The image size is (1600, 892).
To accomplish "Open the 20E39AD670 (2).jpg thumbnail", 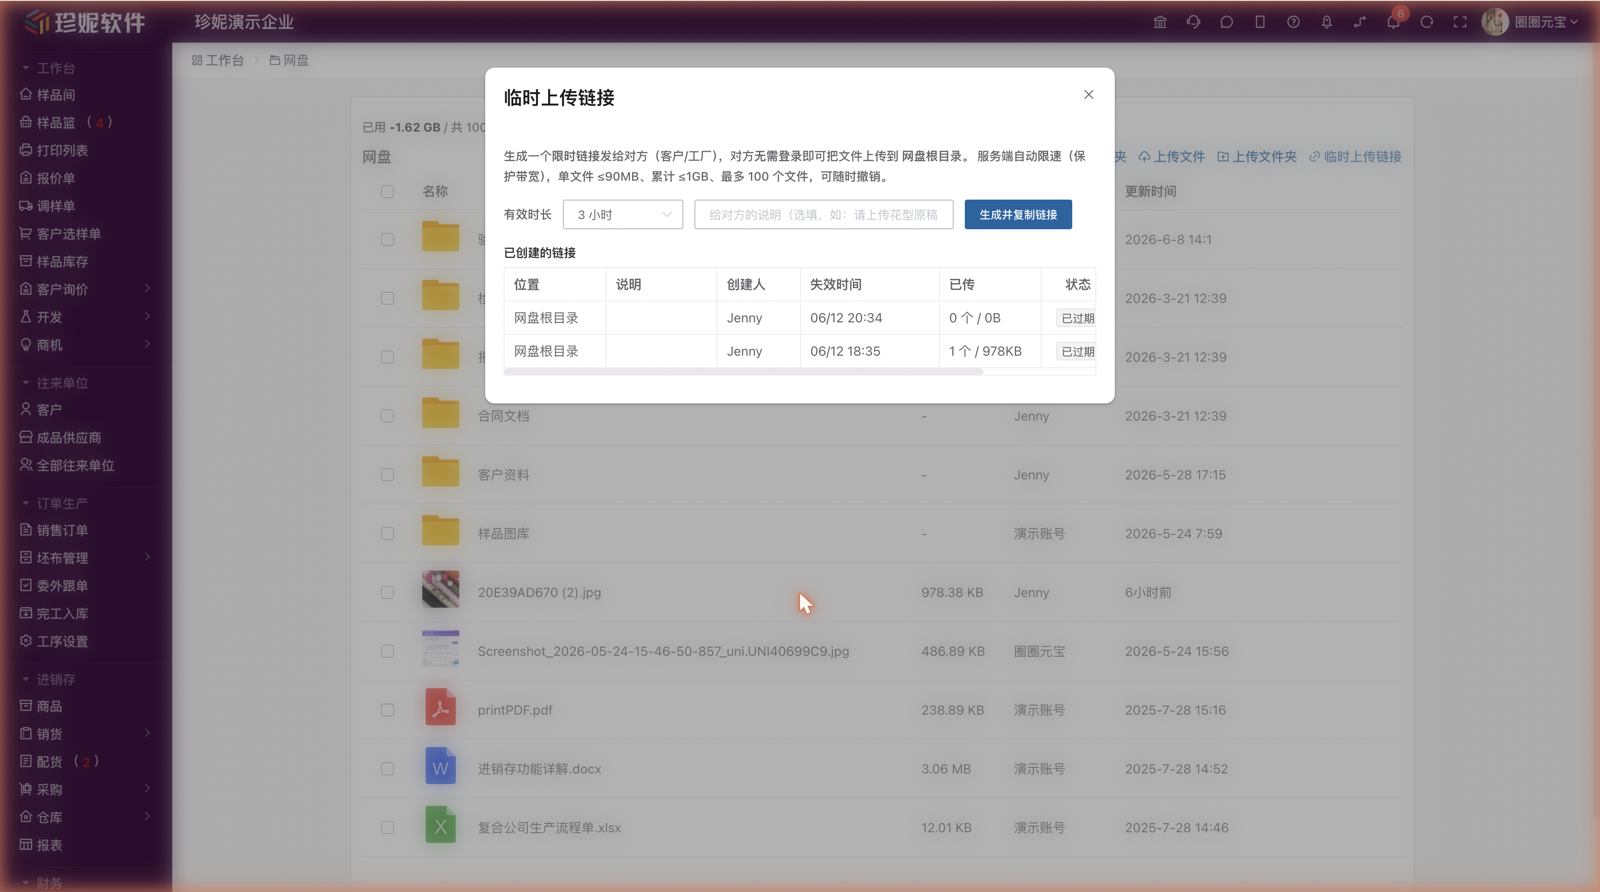I will [x=440, y=590].
